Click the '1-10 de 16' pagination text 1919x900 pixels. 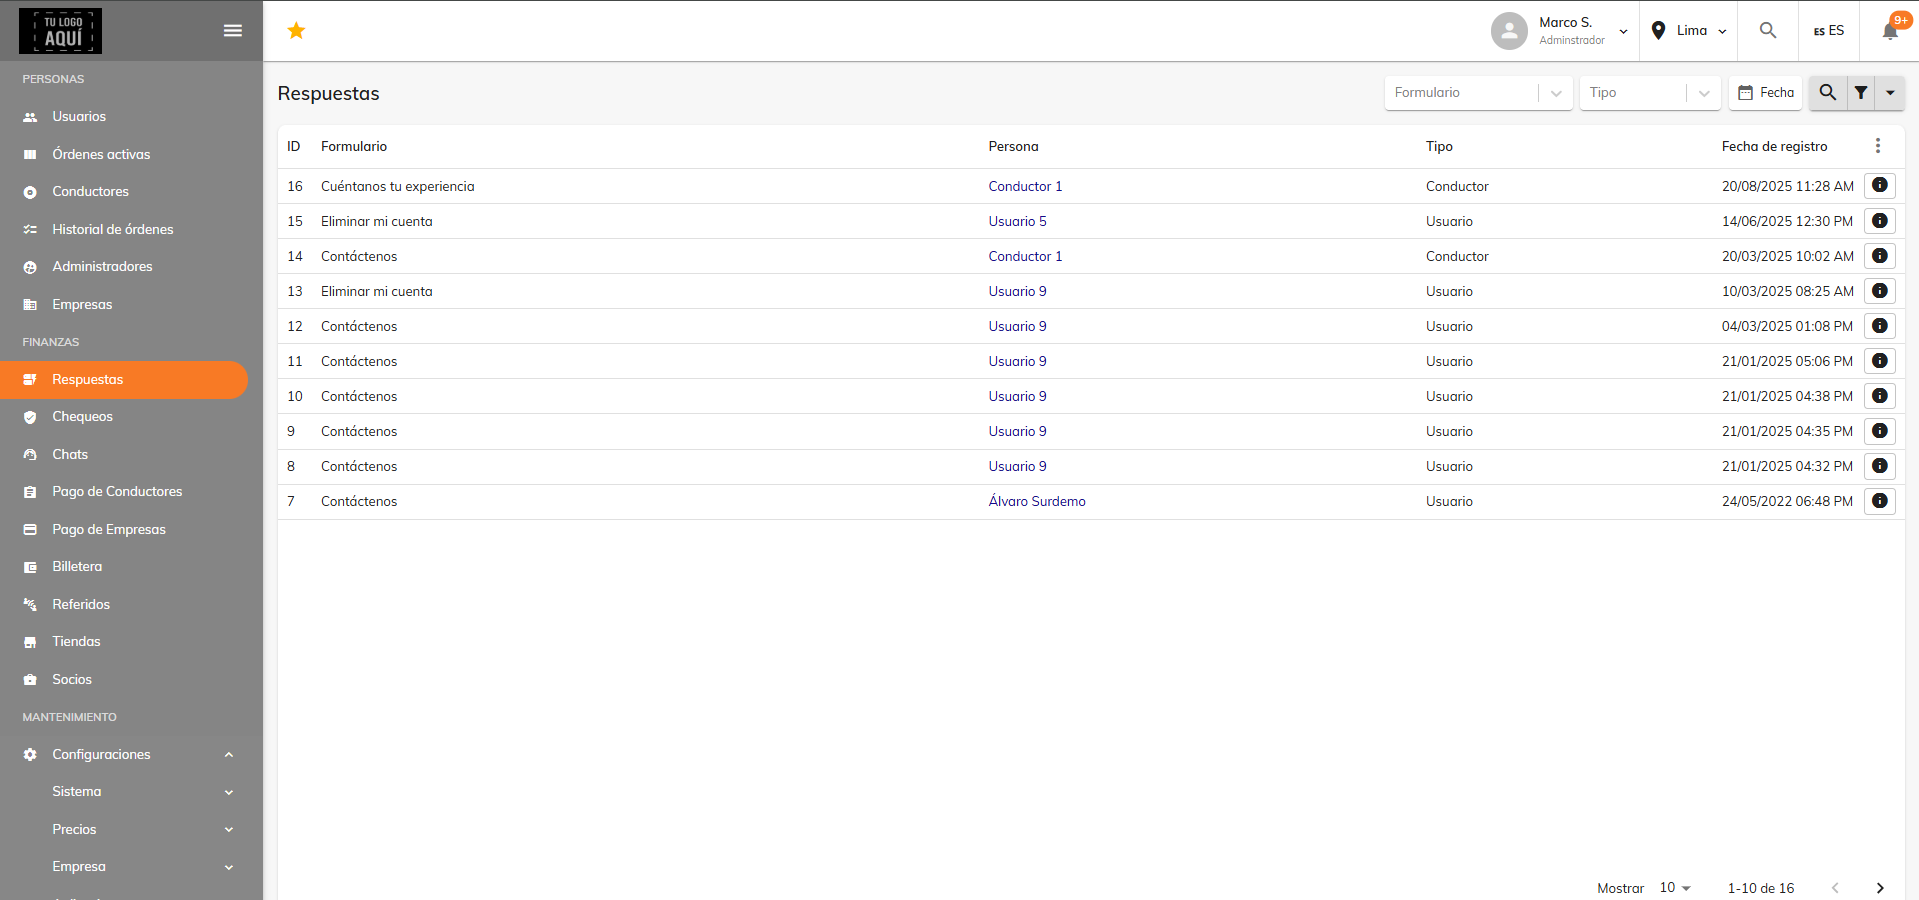1761,888
